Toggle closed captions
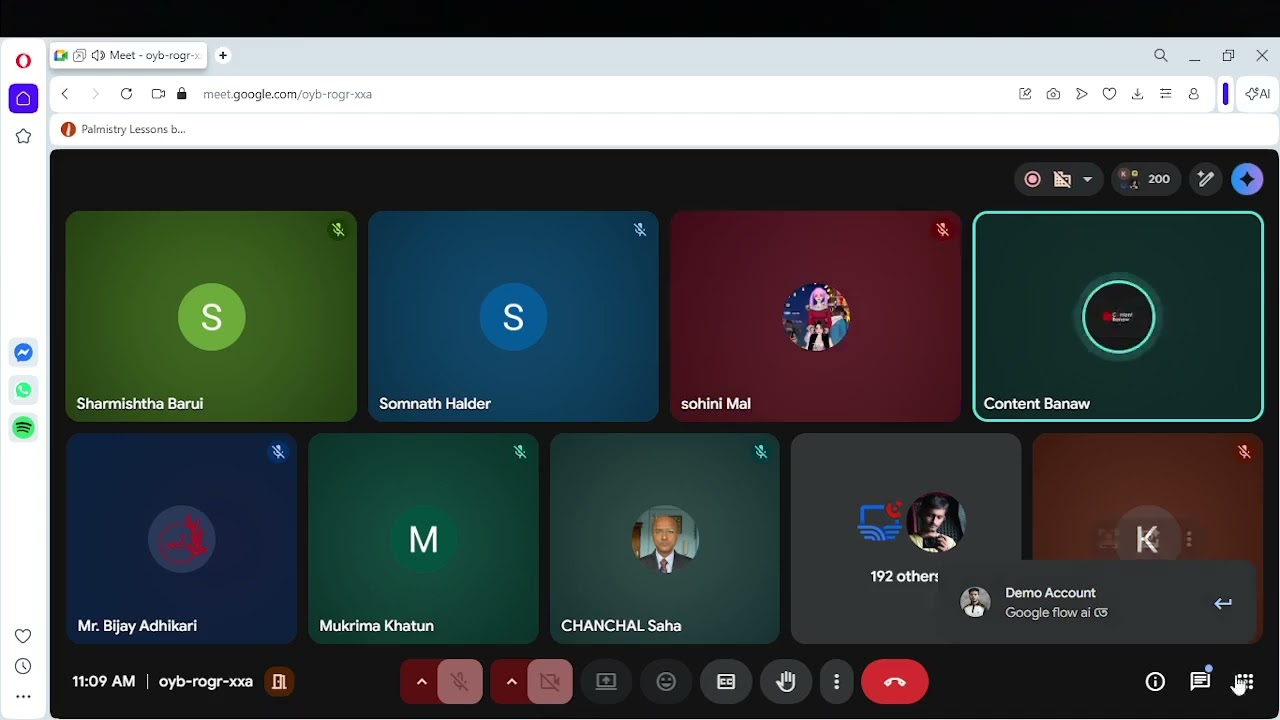Viewport: 1280px width, 720px height. click(726, 682)
